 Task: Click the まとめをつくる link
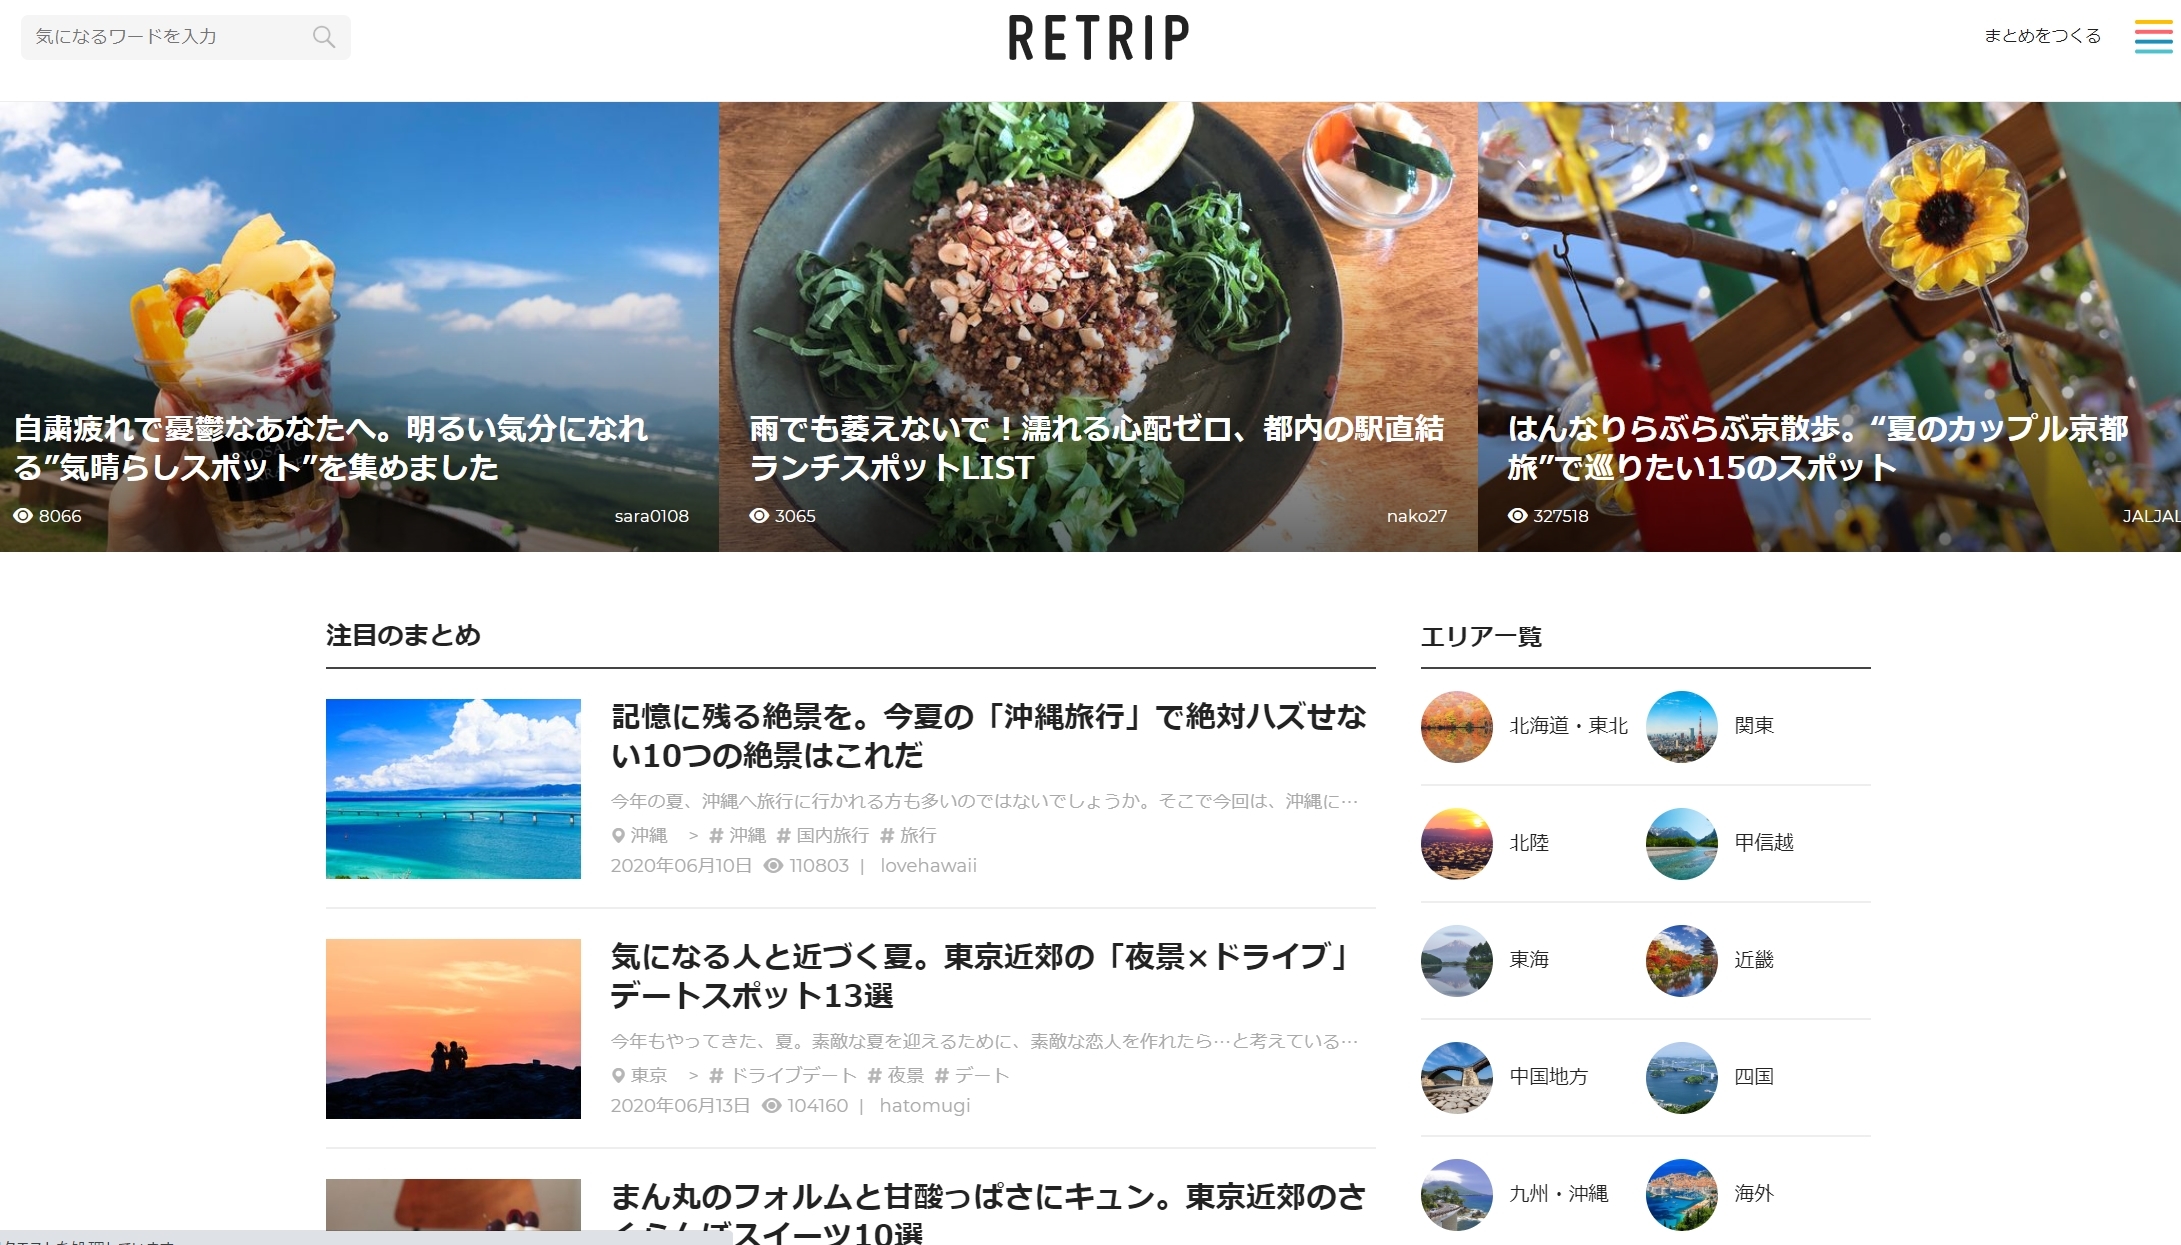coord(2042,36)
